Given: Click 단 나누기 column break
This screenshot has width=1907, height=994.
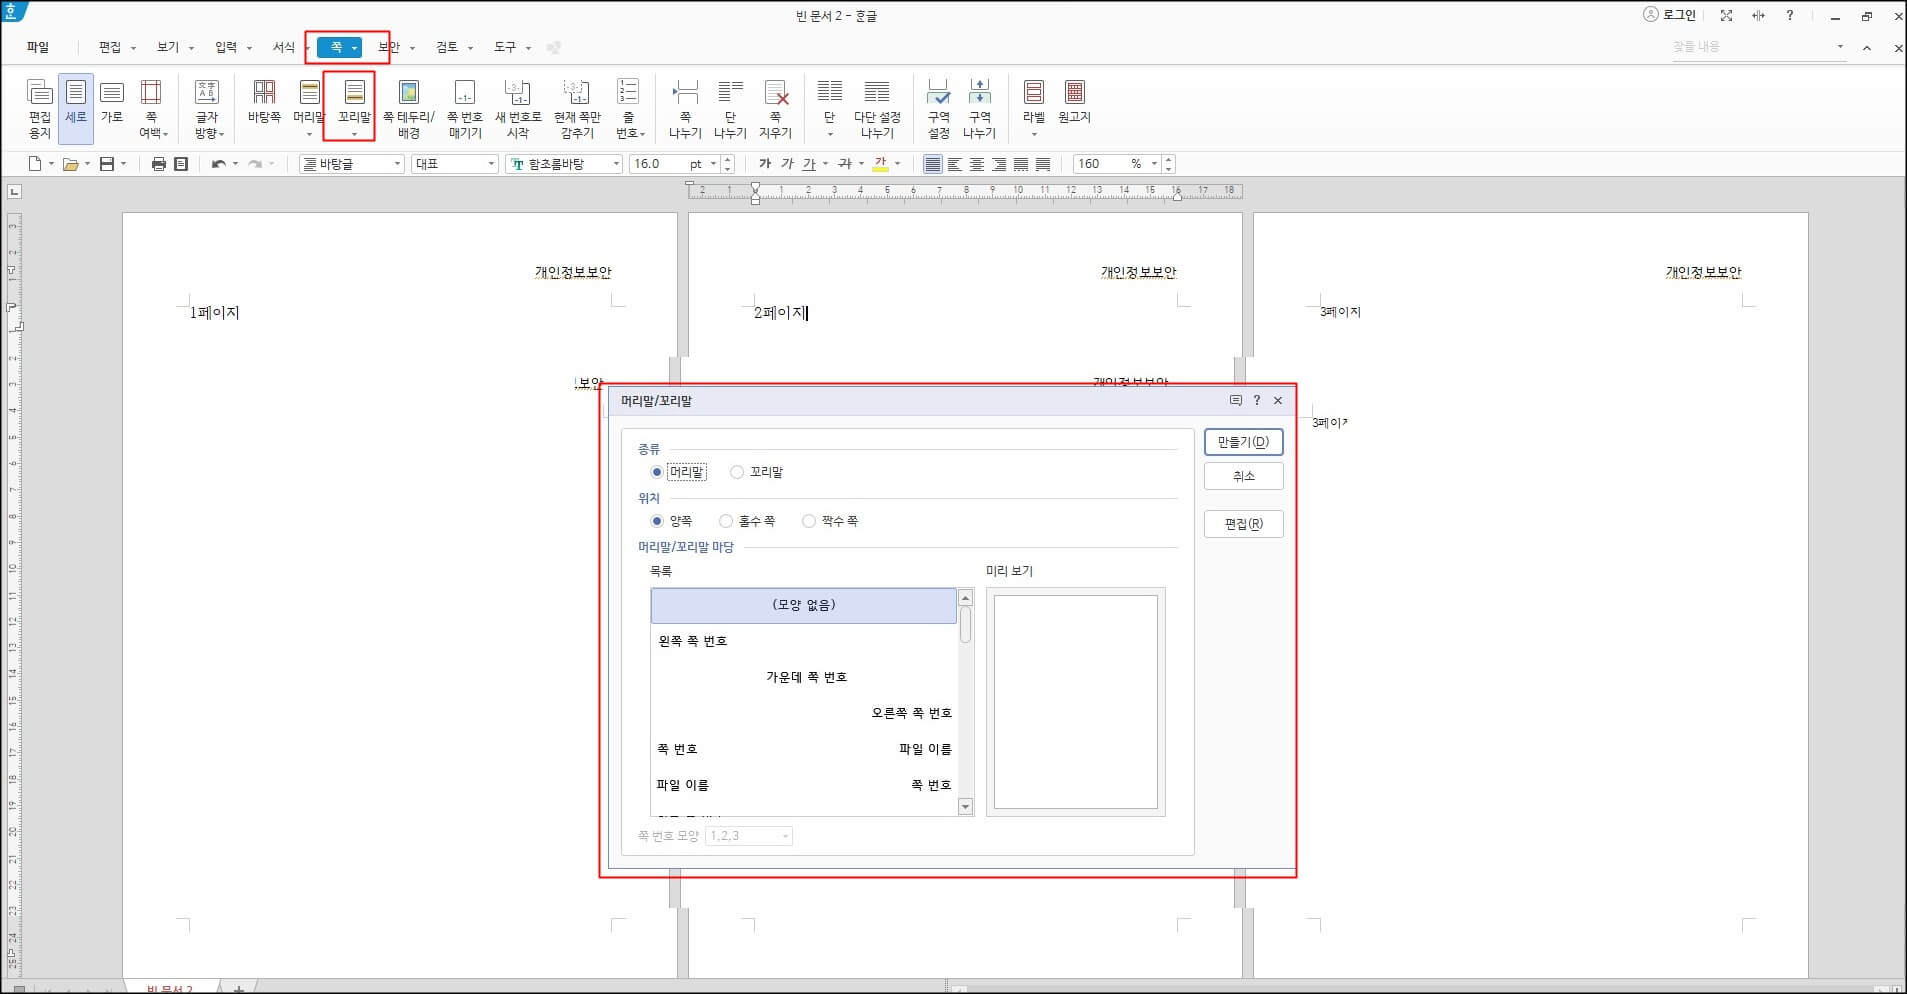Looking at the screenshot, I should click(x=730, y=108).
